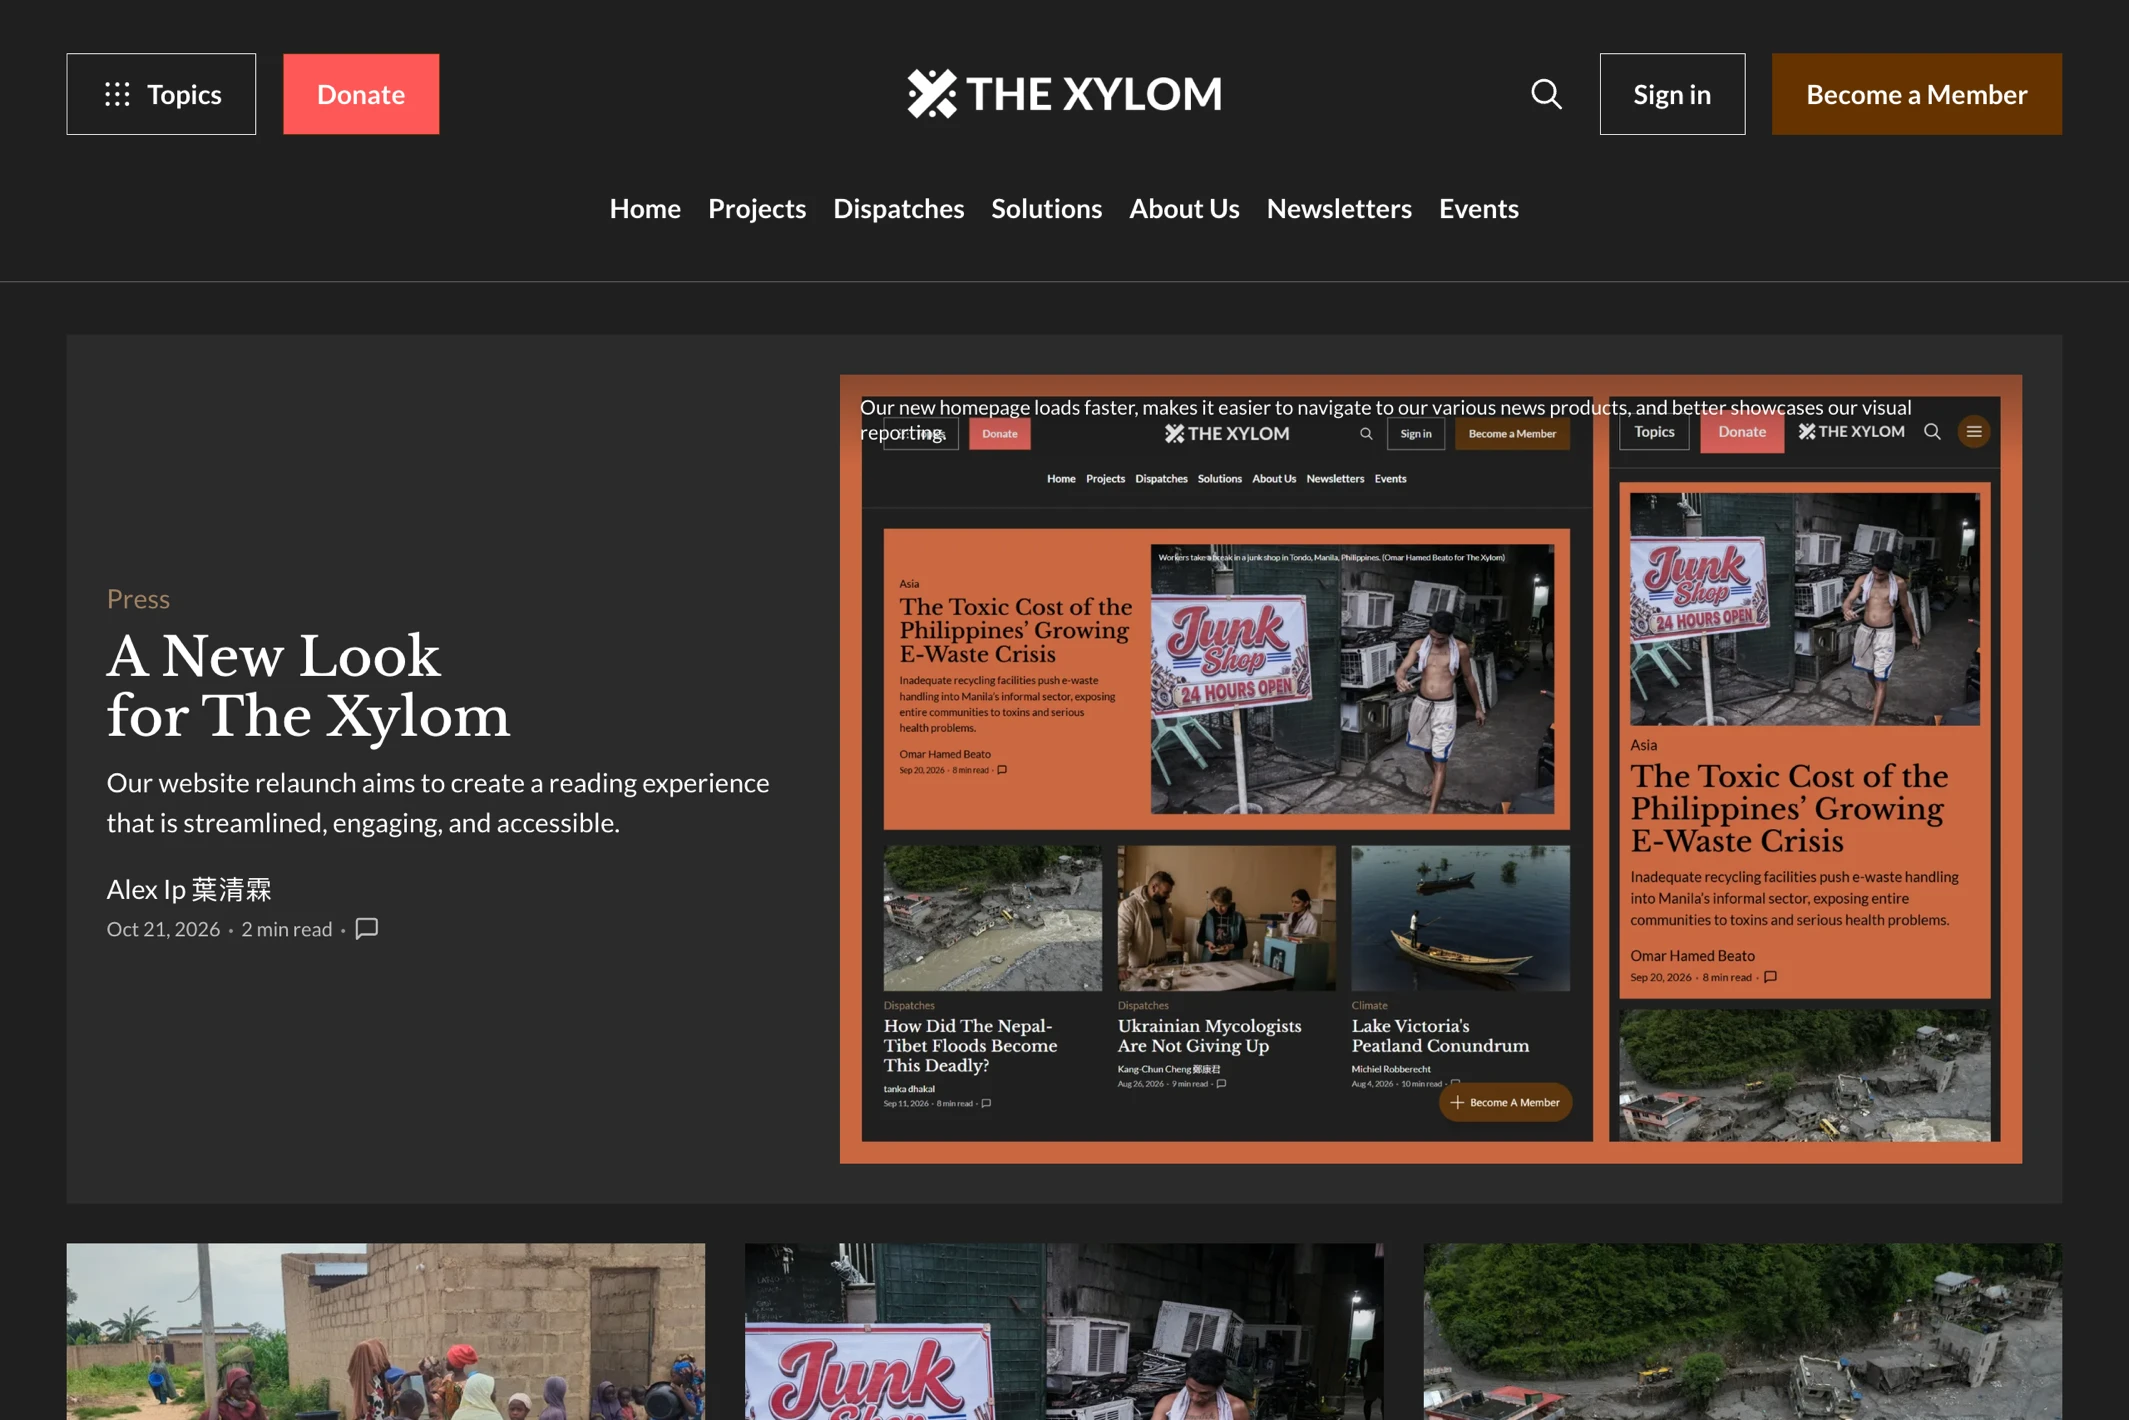
Task: Open comments icon beside 2 min read
Action: (x=367, y=929)
